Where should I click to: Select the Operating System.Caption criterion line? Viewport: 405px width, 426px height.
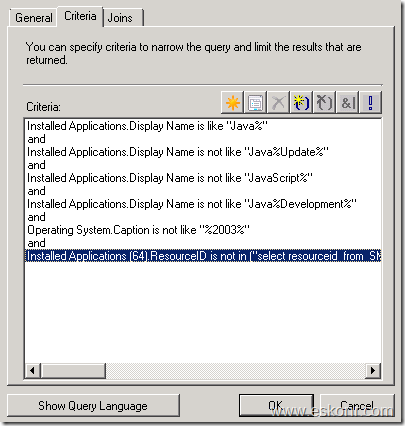(138, 230)
